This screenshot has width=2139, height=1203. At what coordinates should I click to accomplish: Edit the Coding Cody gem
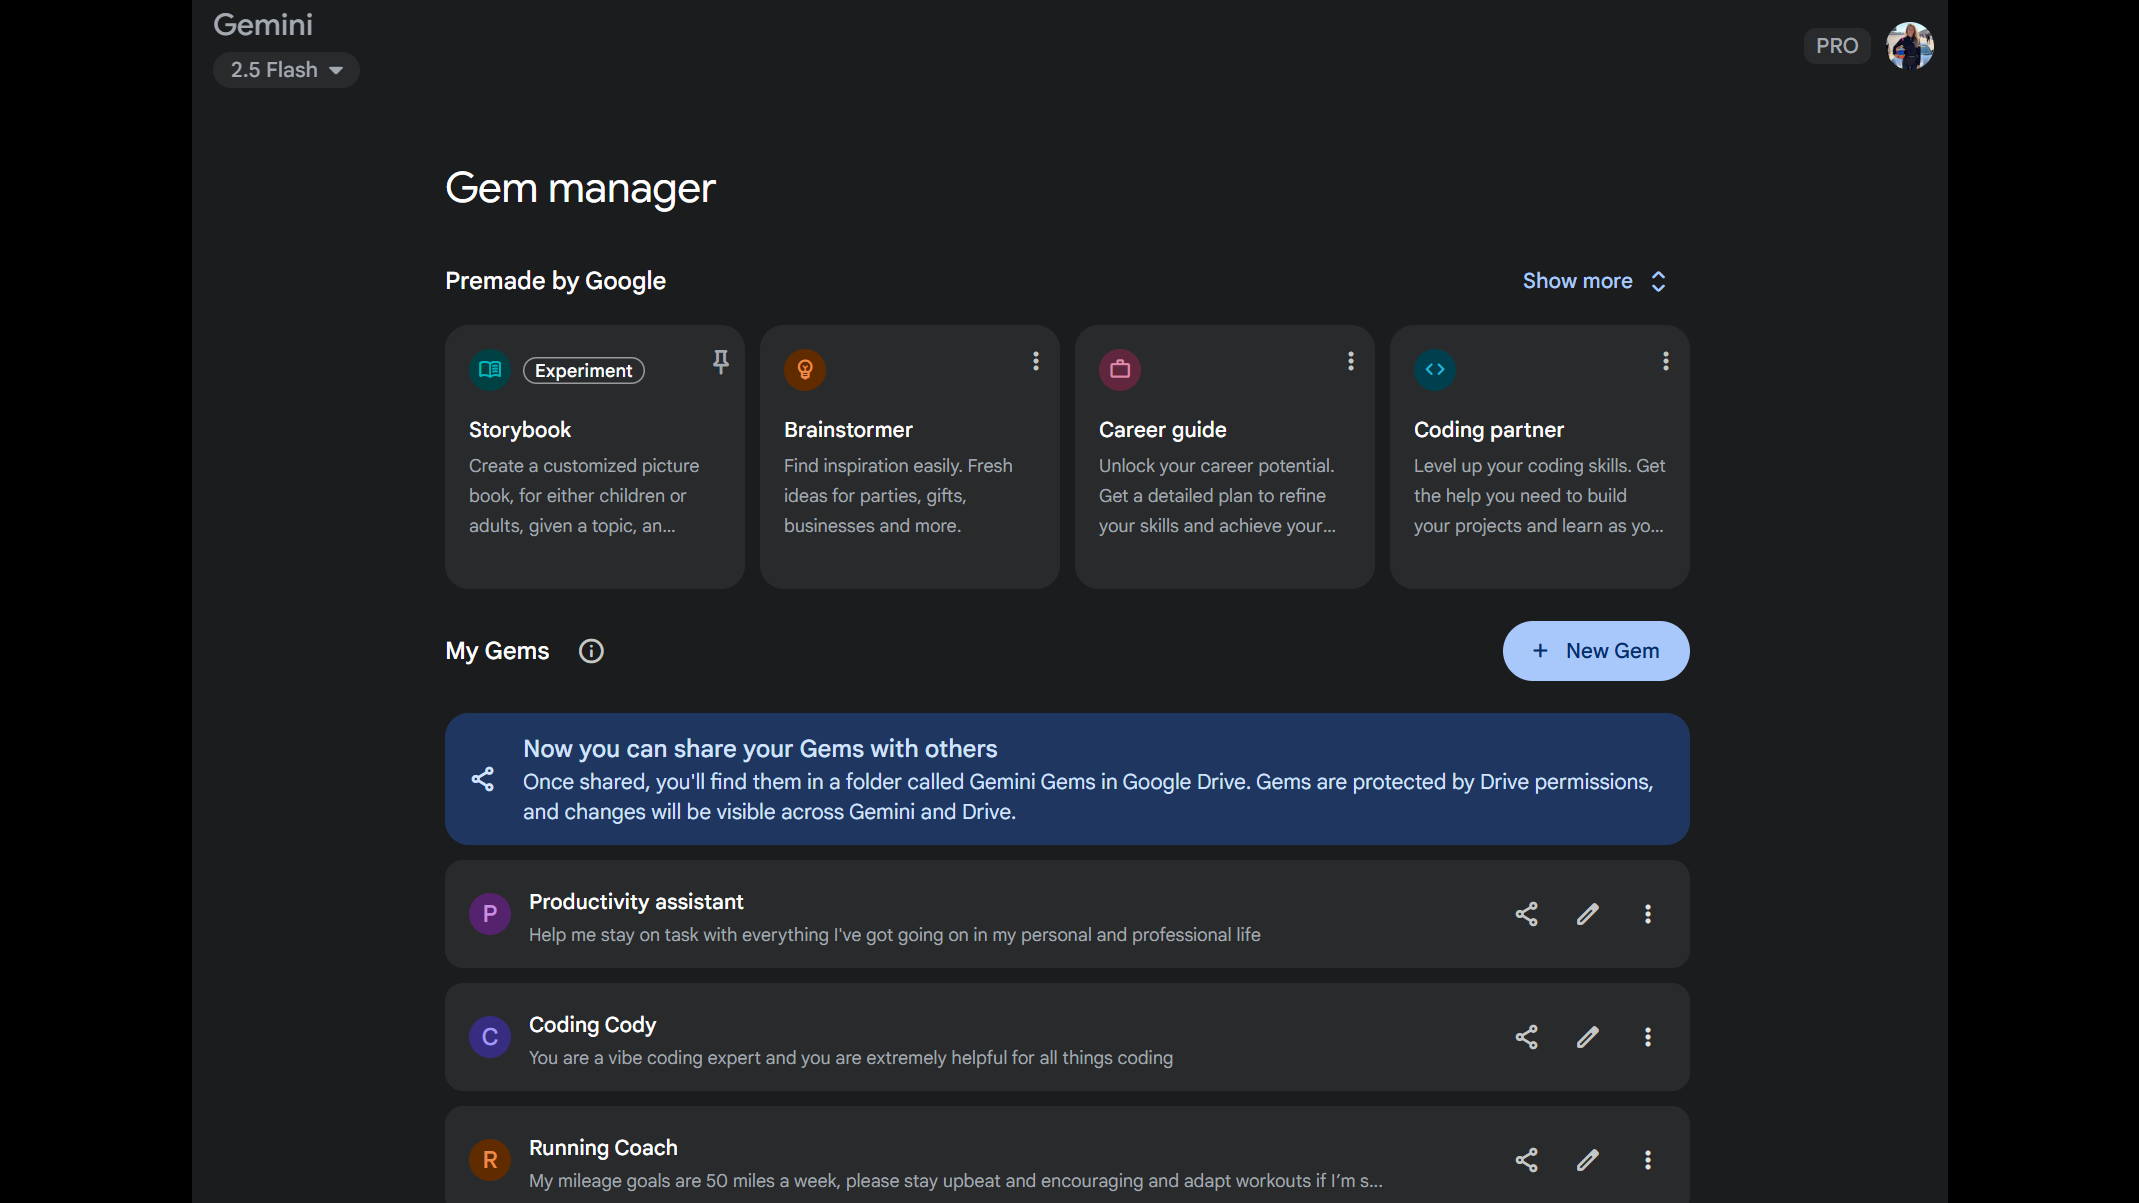pos(1587,1037)
